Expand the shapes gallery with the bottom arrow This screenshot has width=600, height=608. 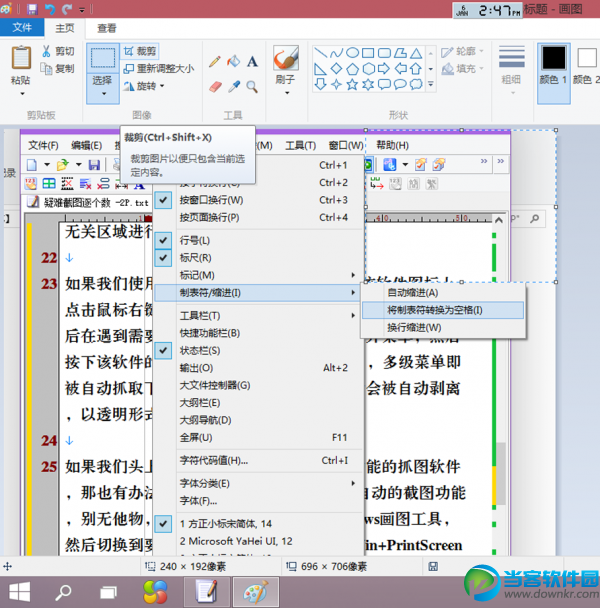[x=431, y=84]
